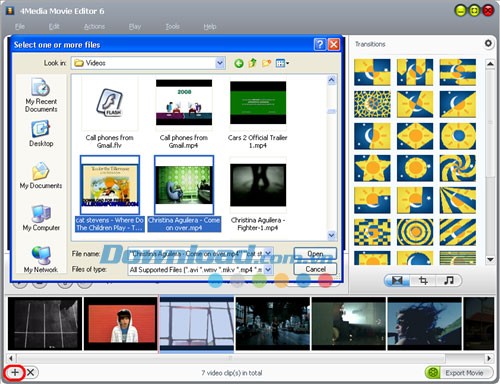Viewport: 500px width, 384px height.
Task: Open My Documents shortcut
Action: coord(41,176)
